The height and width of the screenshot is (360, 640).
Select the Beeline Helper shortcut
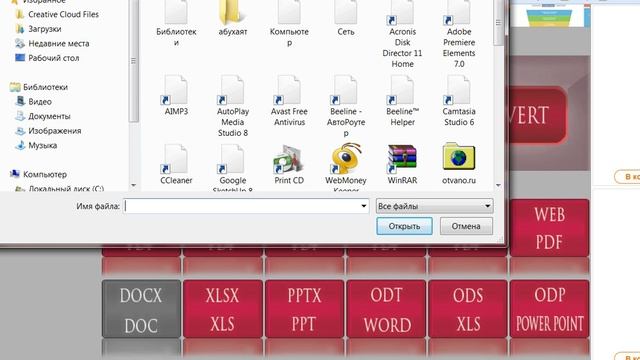point(402,101)
